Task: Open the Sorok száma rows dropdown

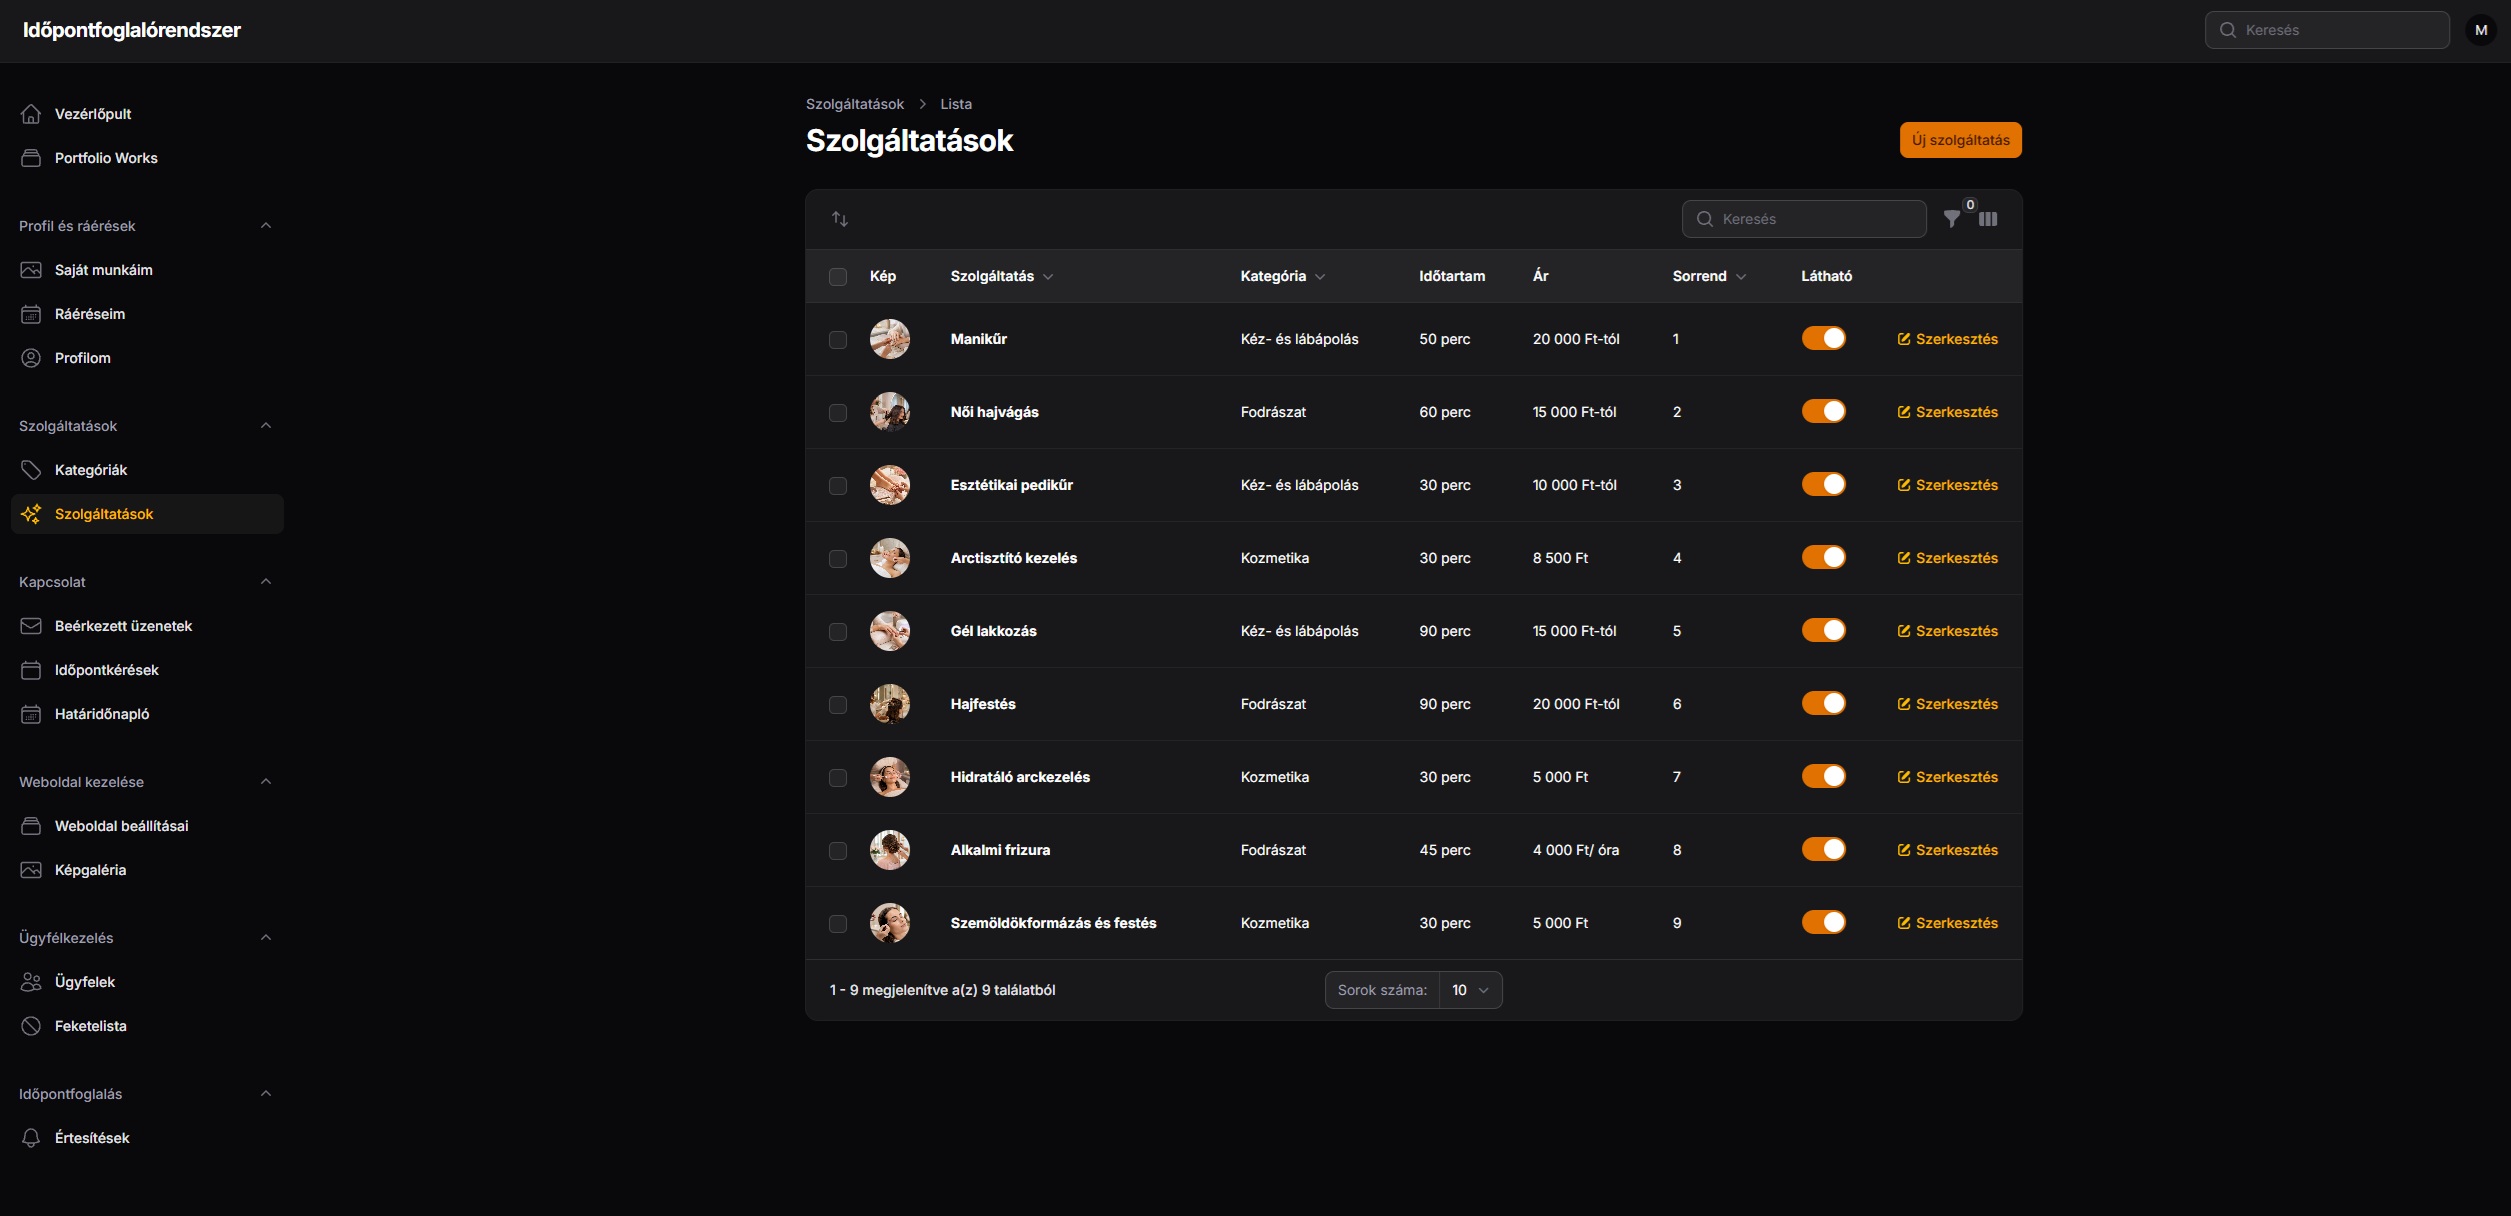Action: [x=1470, y=990]
